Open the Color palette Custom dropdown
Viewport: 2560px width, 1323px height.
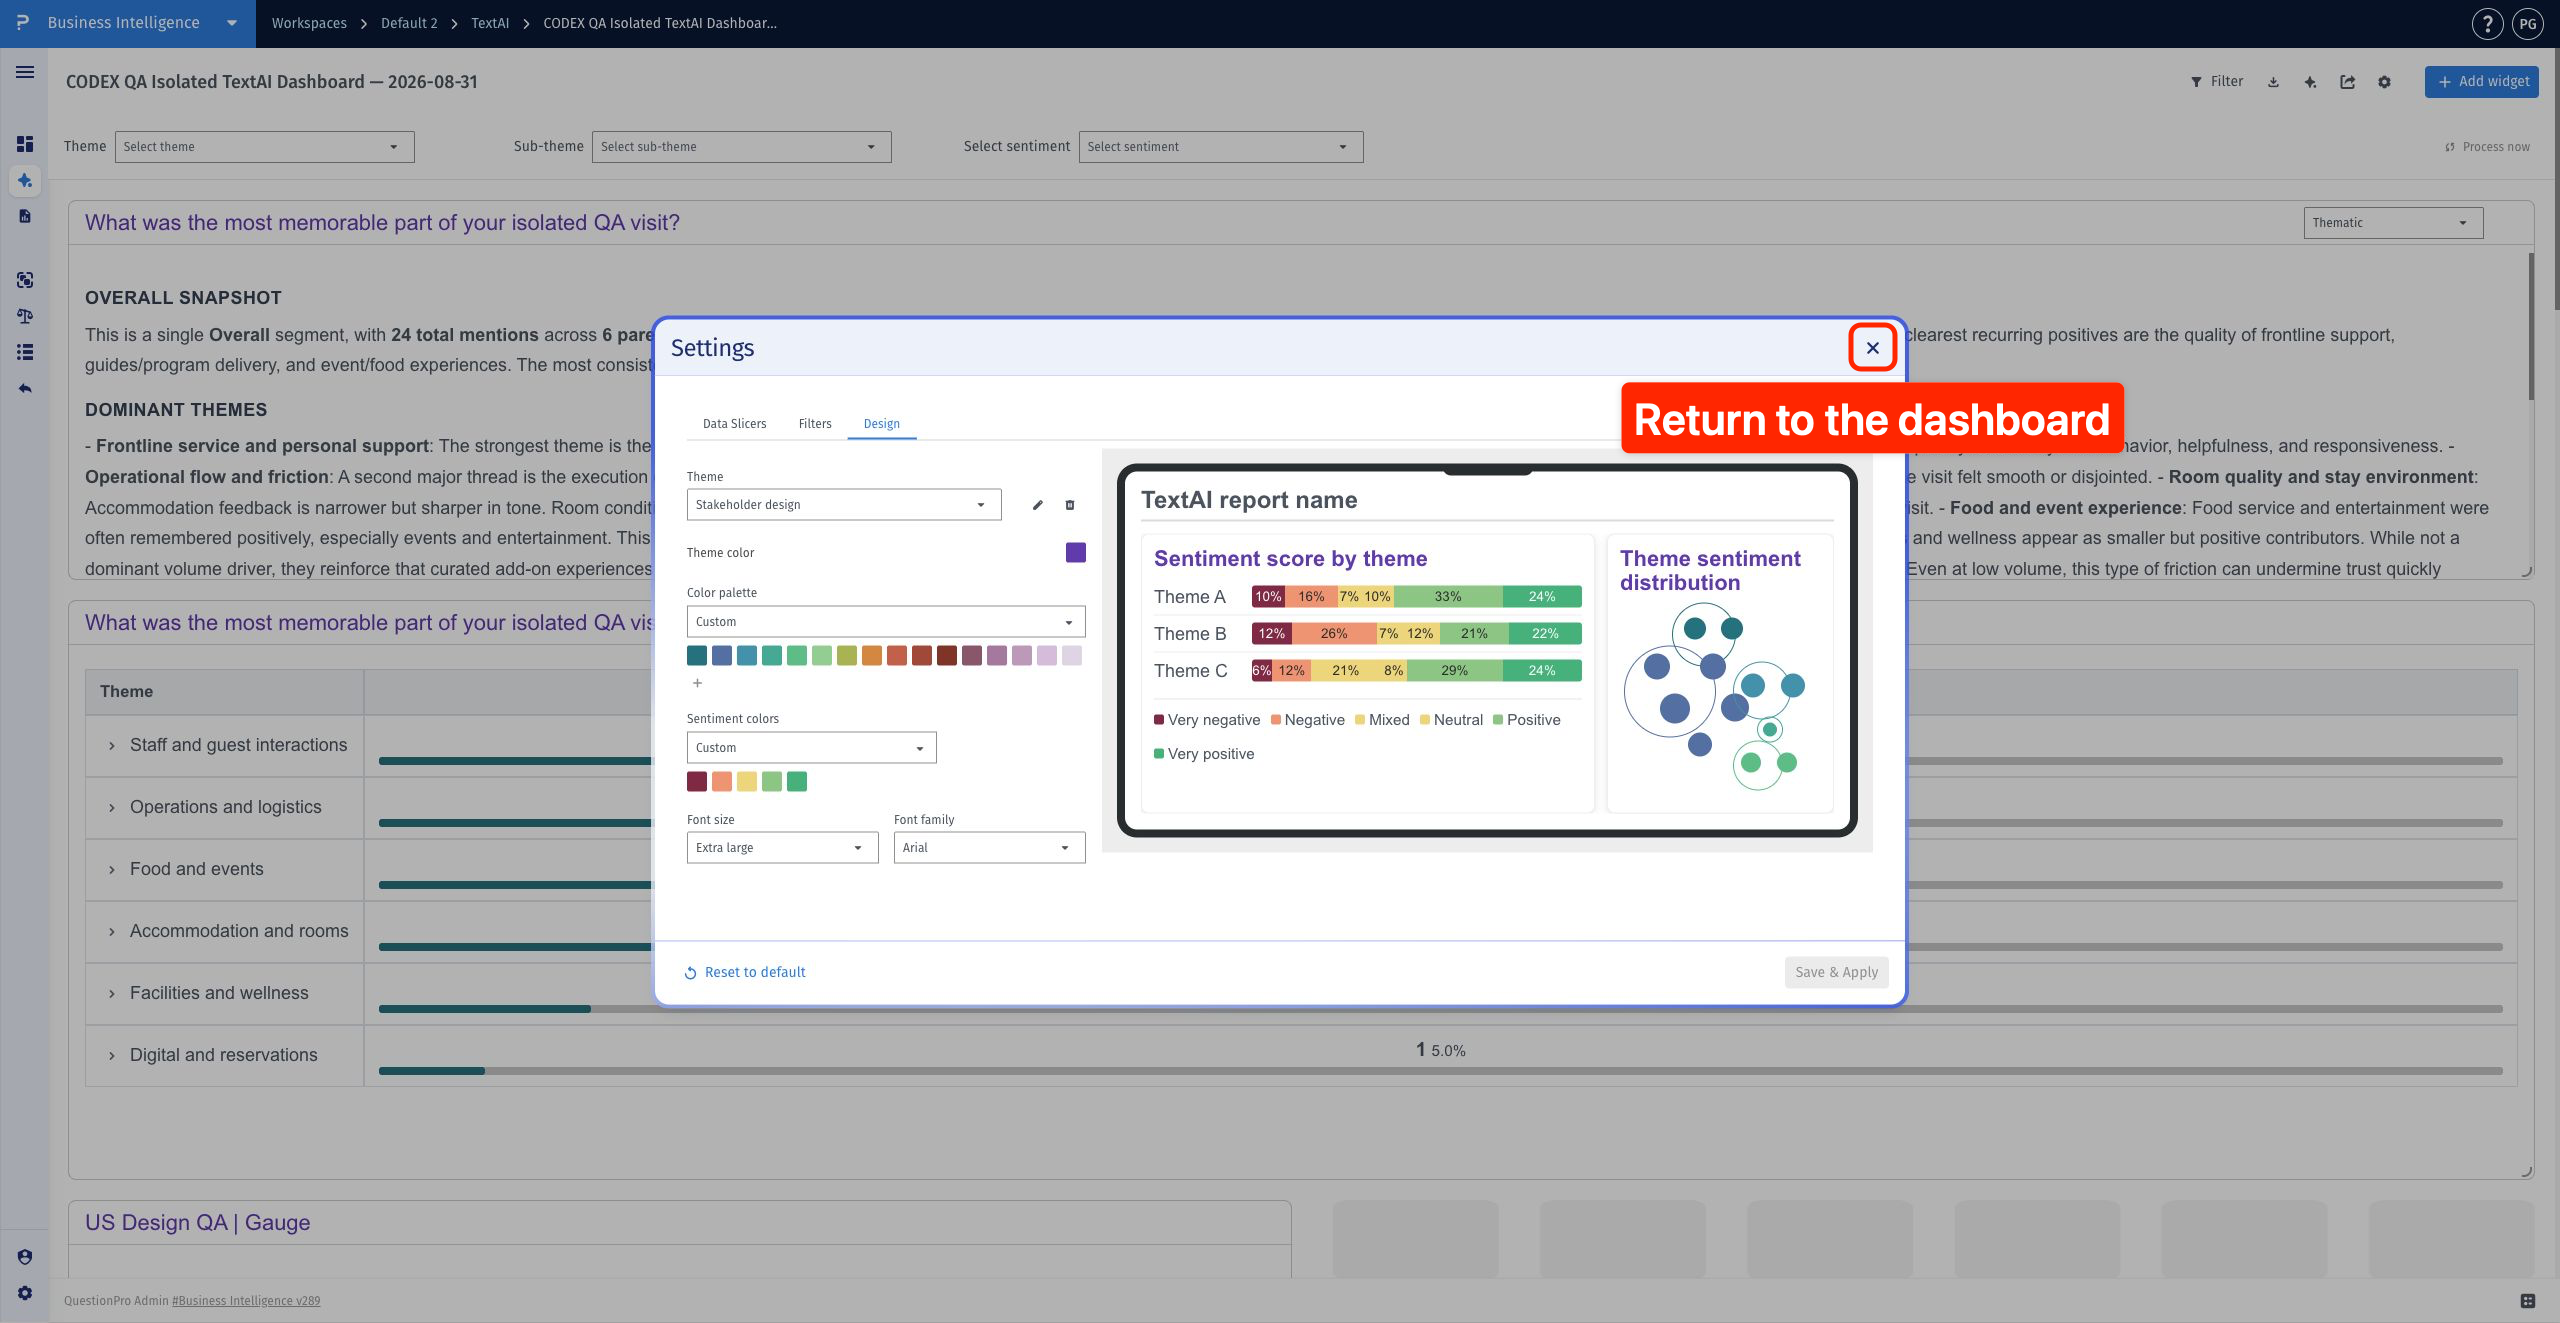click(886, 622)
